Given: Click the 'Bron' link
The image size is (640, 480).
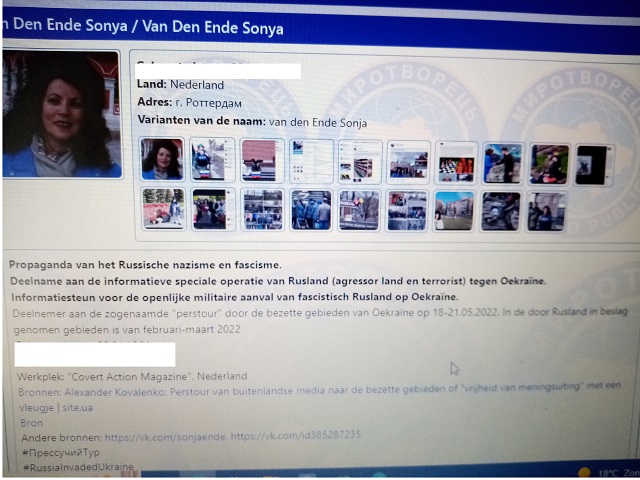Looking at the screenshot, I should pos(31,423).
